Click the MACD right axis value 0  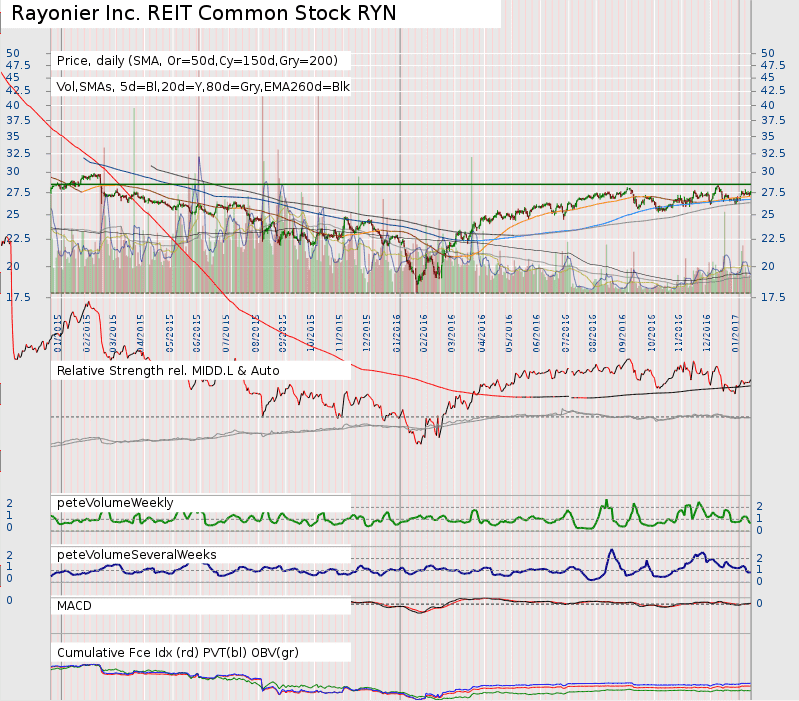pyautogui.click(x=759, y=603)
